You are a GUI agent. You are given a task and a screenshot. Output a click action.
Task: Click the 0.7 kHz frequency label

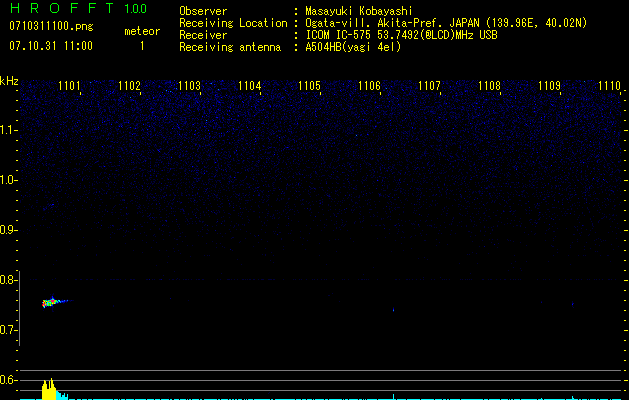coord(8,330)
